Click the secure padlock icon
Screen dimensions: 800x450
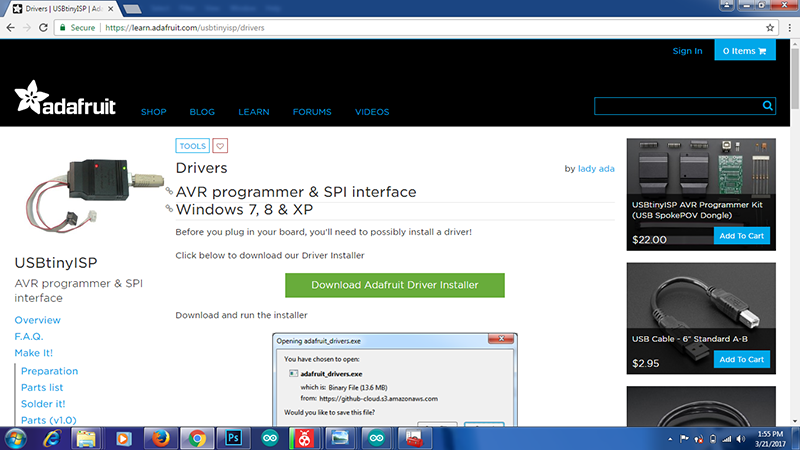pos(62,28)
